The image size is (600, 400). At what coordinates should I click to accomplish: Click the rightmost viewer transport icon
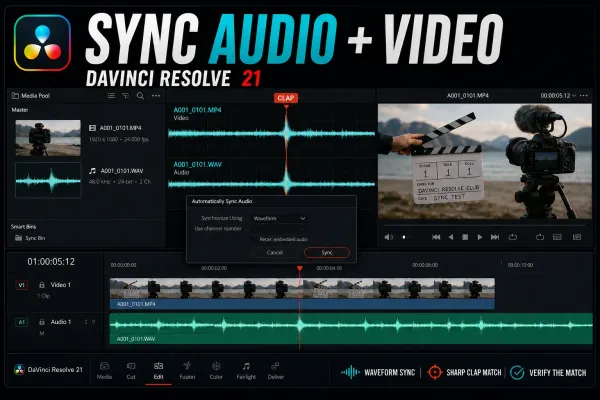click(577, 237)
